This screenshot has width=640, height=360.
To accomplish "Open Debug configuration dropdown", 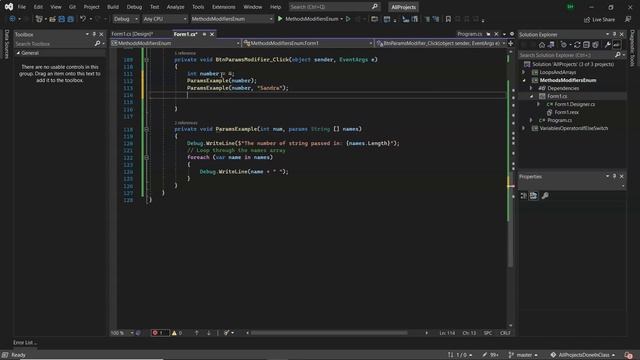I will pos(126,19).
